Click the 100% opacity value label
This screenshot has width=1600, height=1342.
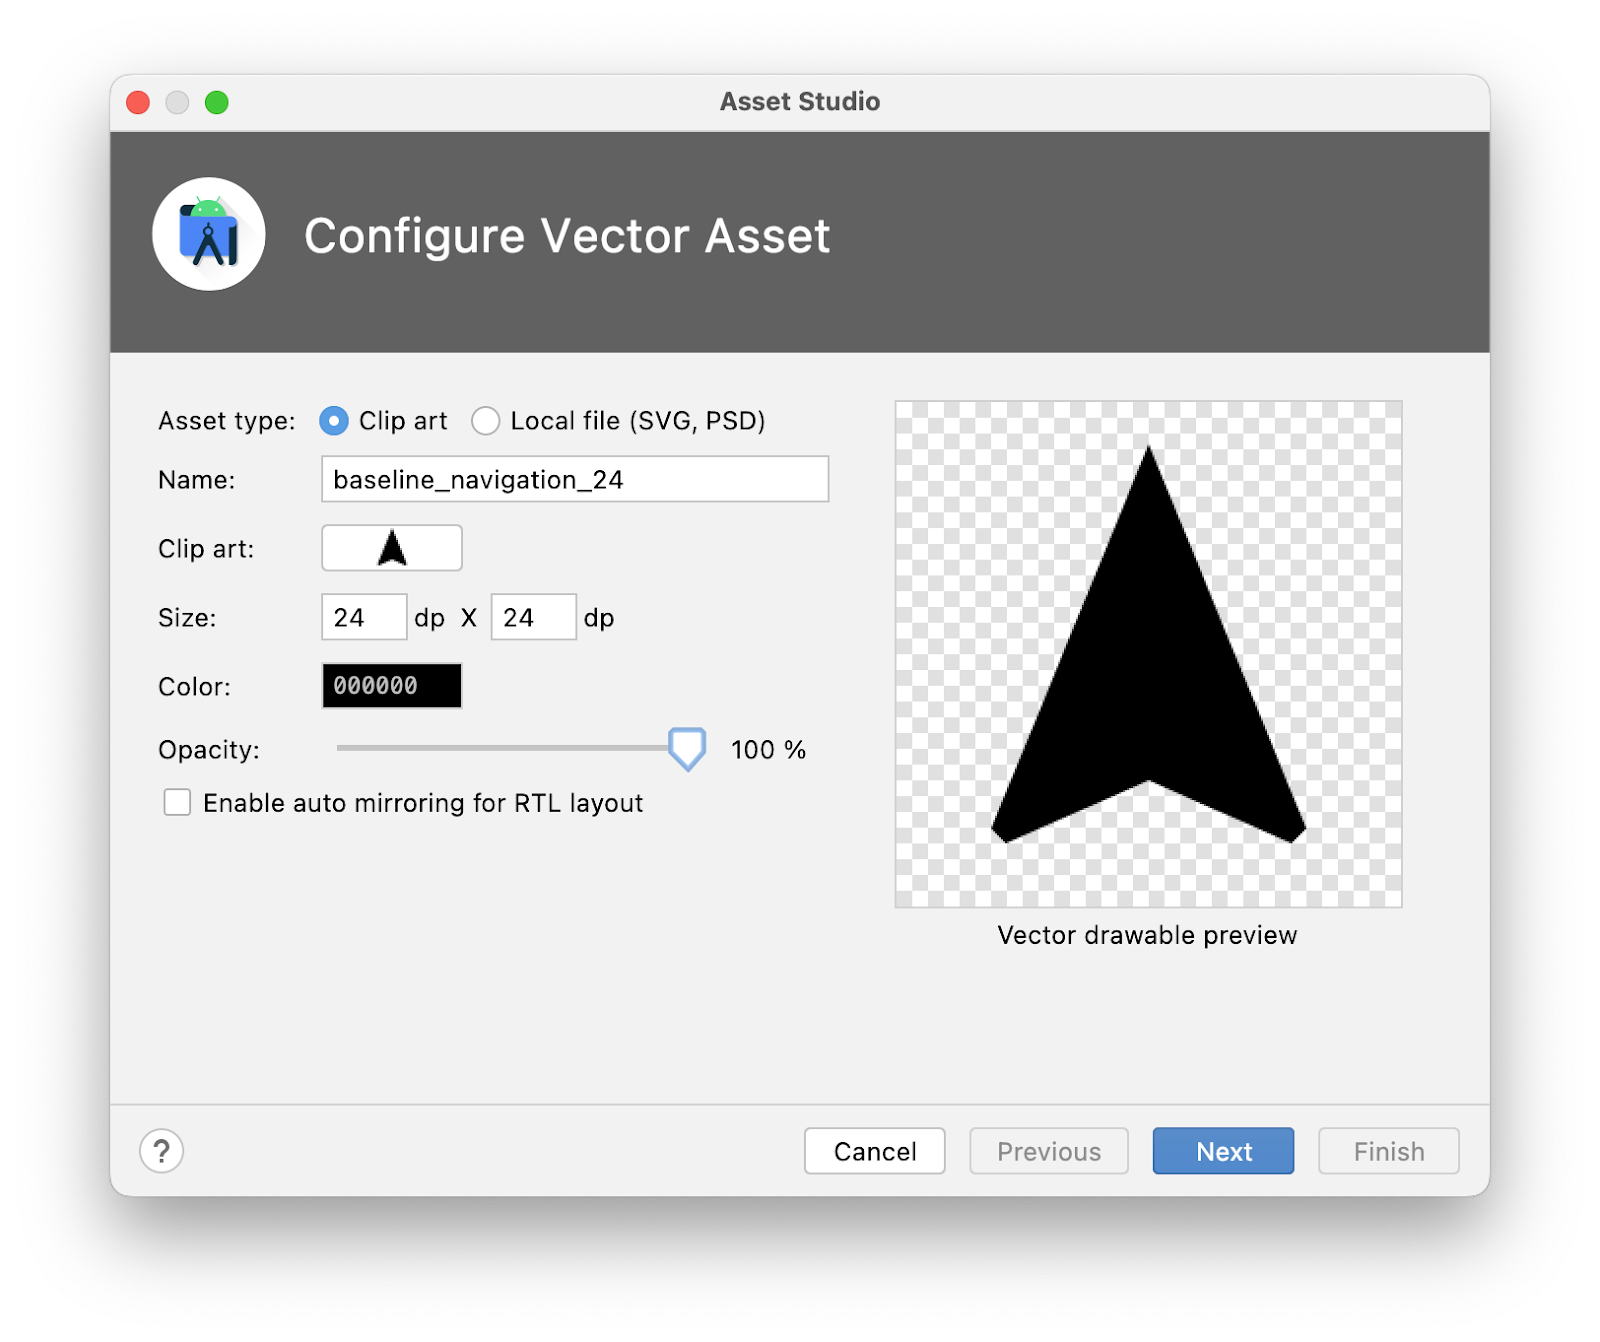coord(767,750)
